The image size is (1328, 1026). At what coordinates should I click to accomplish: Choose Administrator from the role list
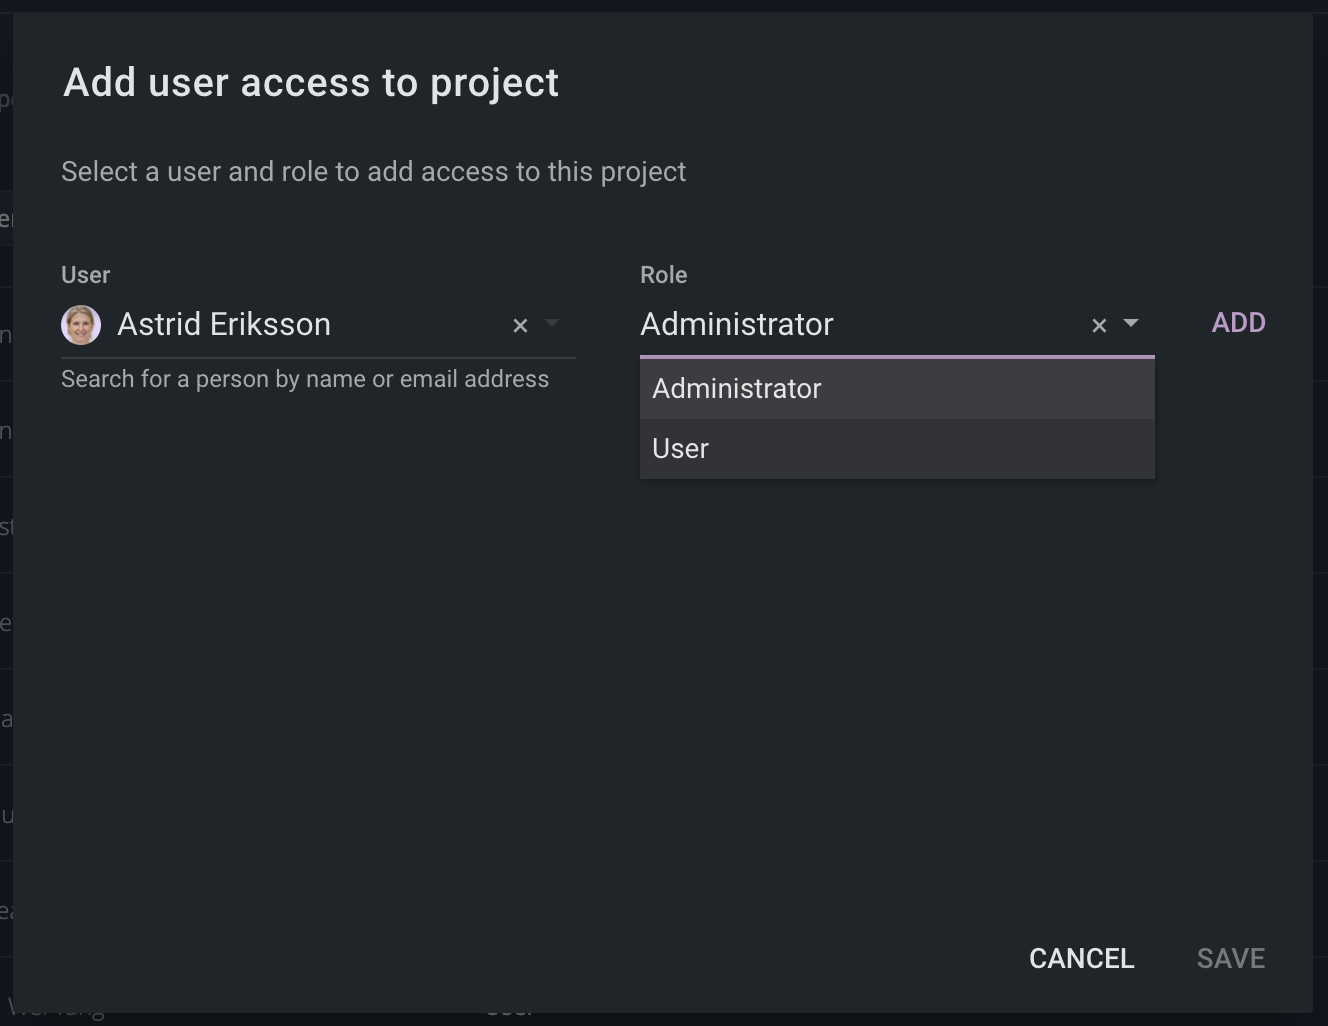tap(737, 389)
